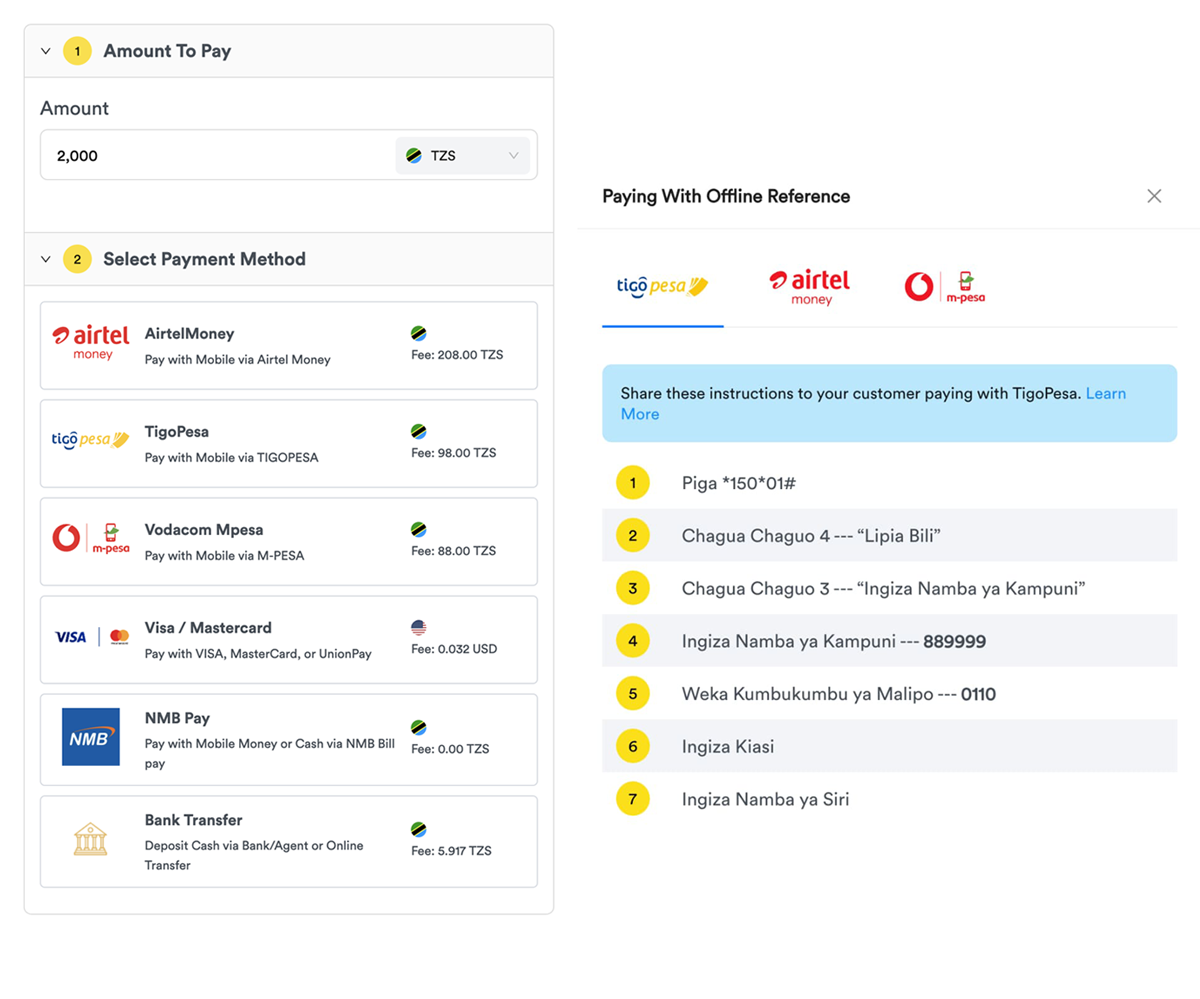
Task: Collapse the Select Payment Method section
Action: (x=45, y=259)
